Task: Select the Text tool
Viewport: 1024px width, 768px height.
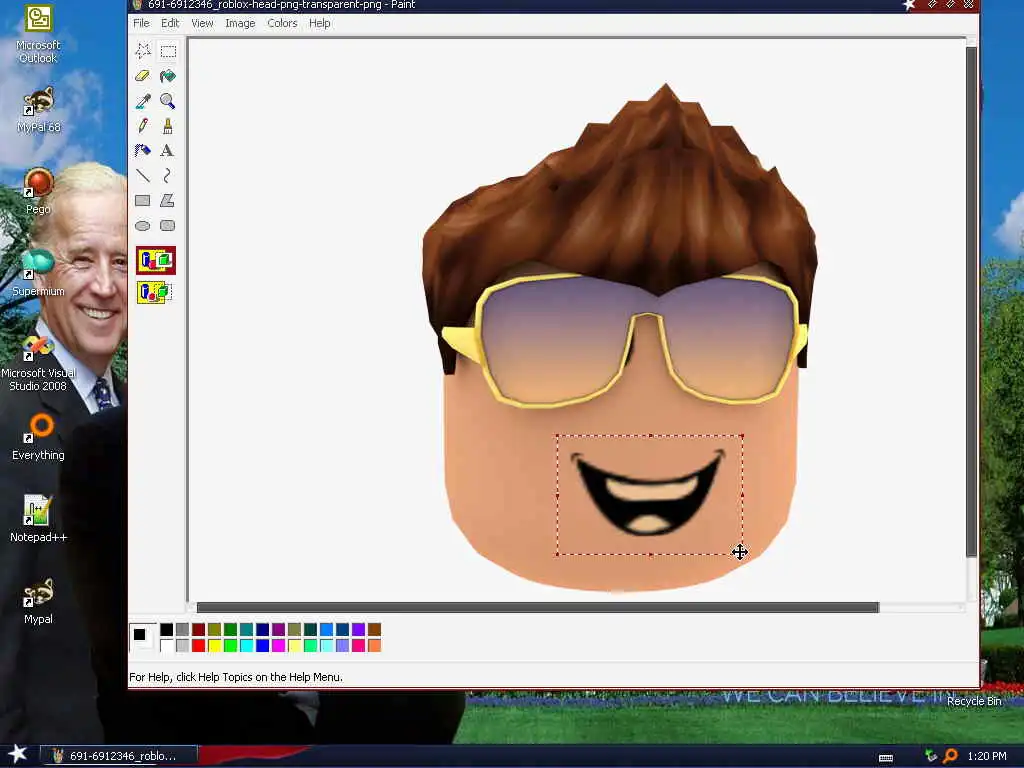Action: [168, 151]
